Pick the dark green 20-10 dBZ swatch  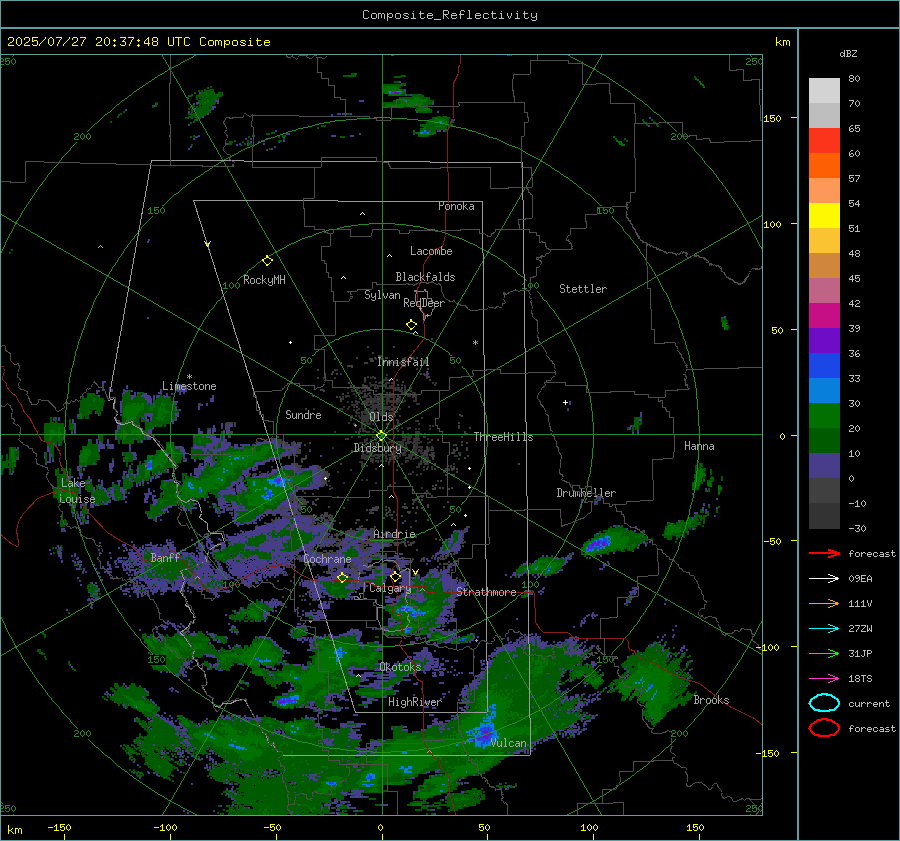pyautogui.click(x=824, y=441)
